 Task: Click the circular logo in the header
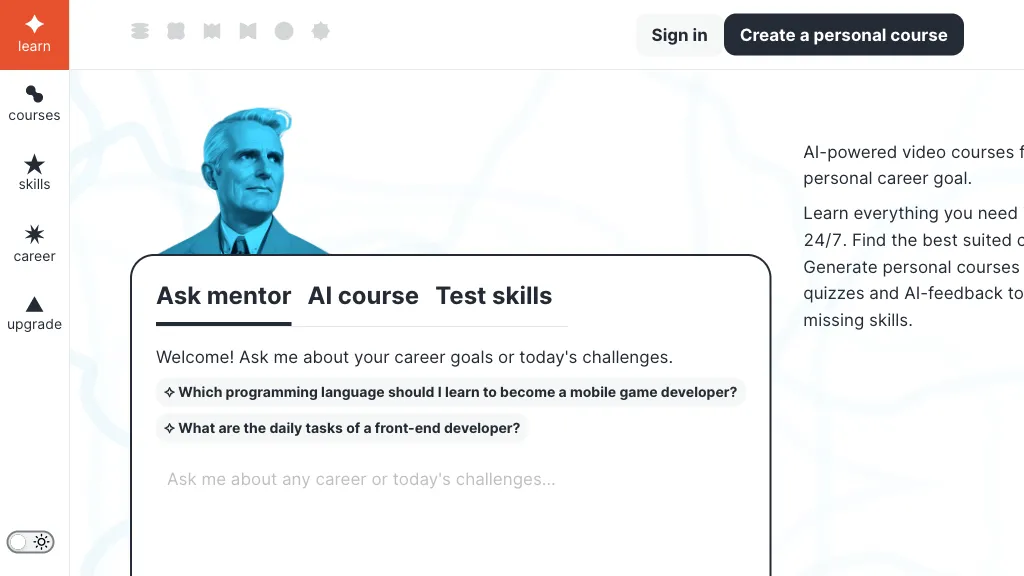(284, 31)
